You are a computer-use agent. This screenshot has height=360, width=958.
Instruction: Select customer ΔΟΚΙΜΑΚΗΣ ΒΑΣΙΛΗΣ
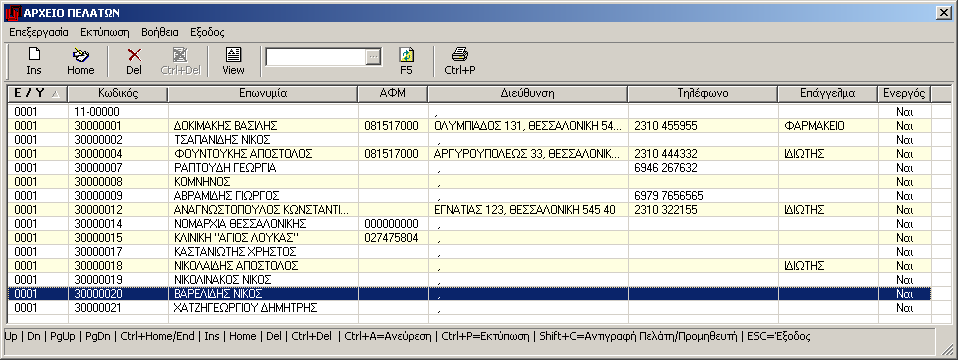point(226,126)
